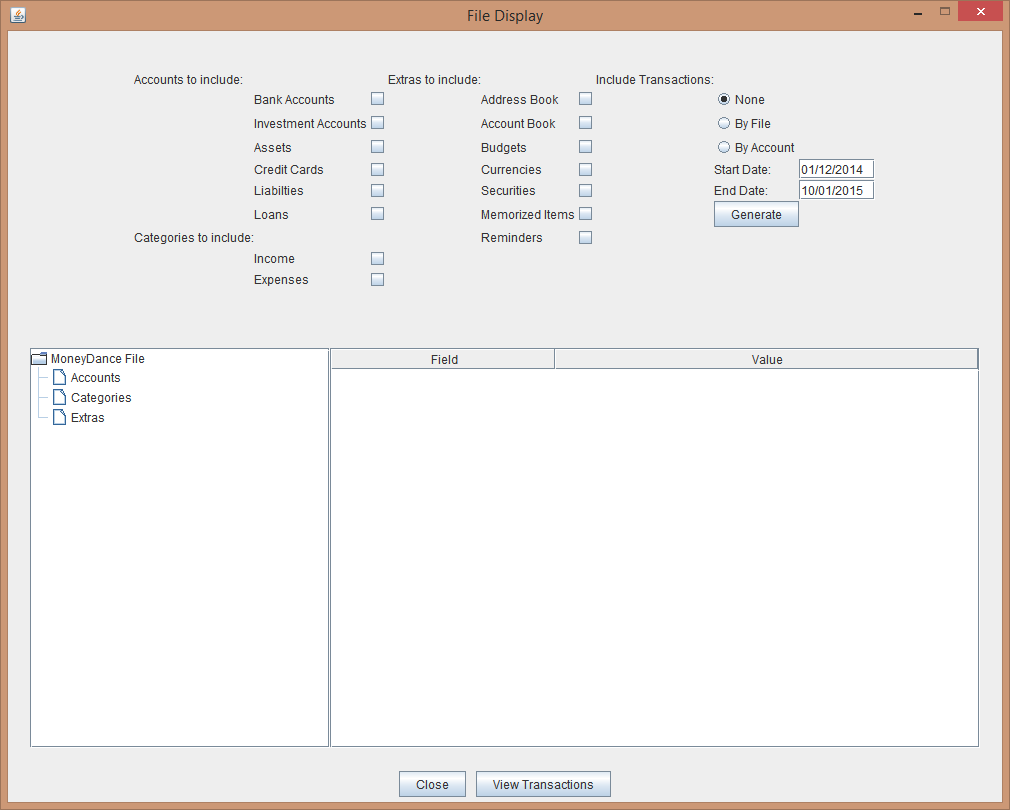The height and width of the screenshot is (810, 1010).
Task: Minimize the File Display window
Action: pos(918,13)
